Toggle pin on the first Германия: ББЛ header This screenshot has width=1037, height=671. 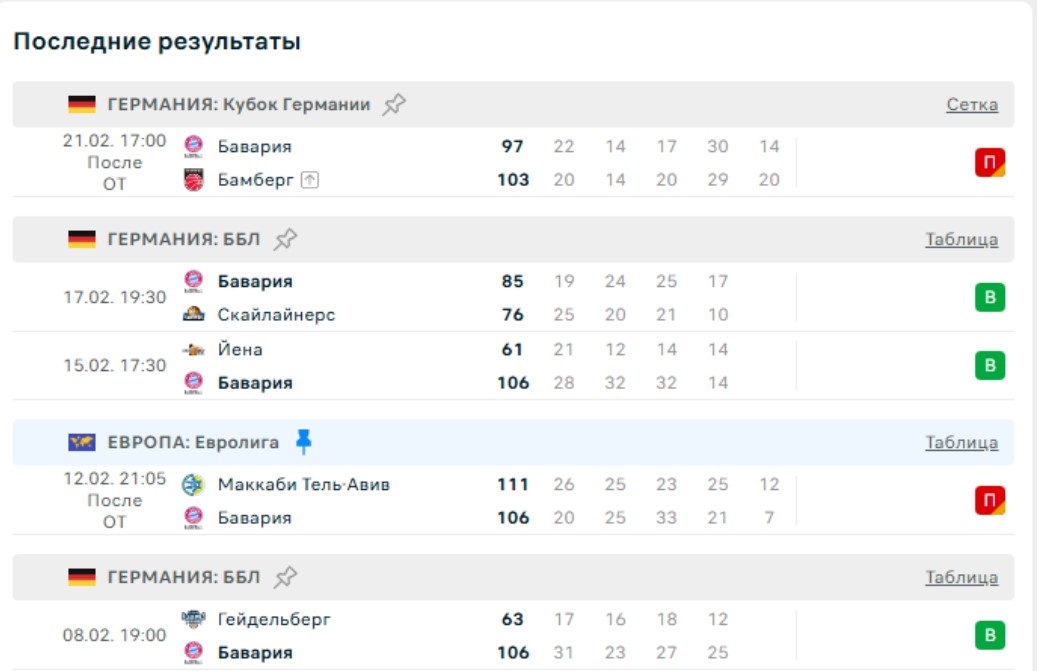pos(286,239)
